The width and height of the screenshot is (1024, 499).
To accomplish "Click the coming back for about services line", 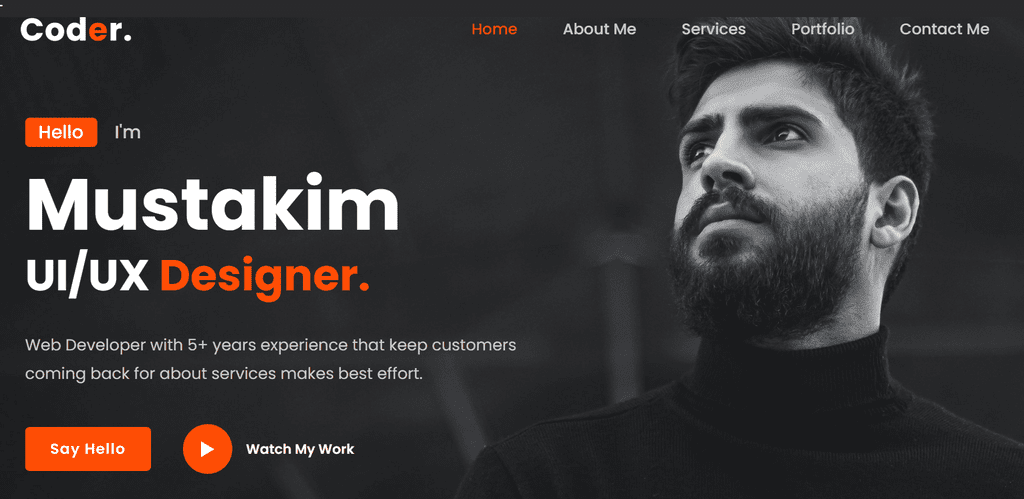I will (224, 375).
